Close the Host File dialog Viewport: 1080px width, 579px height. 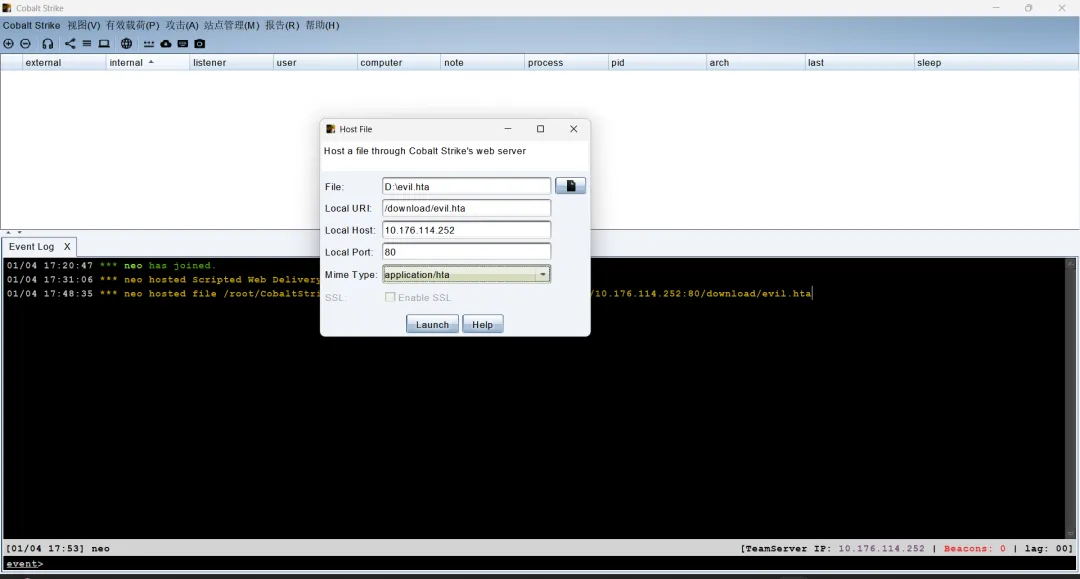tap(573, 129)
